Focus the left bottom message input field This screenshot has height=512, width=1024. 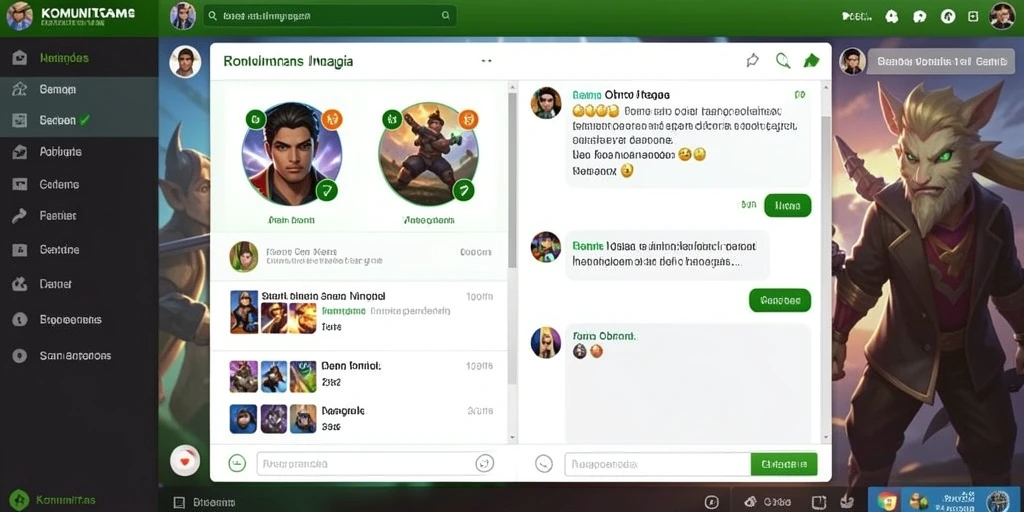click(x=376, y=464)
